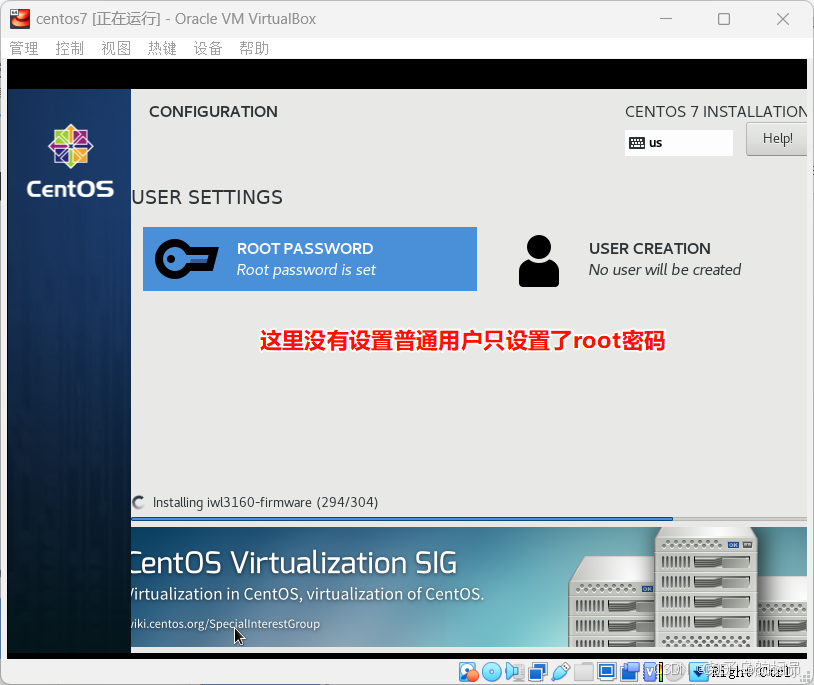Click the us keyboard layout indicator

click(679, 143)
